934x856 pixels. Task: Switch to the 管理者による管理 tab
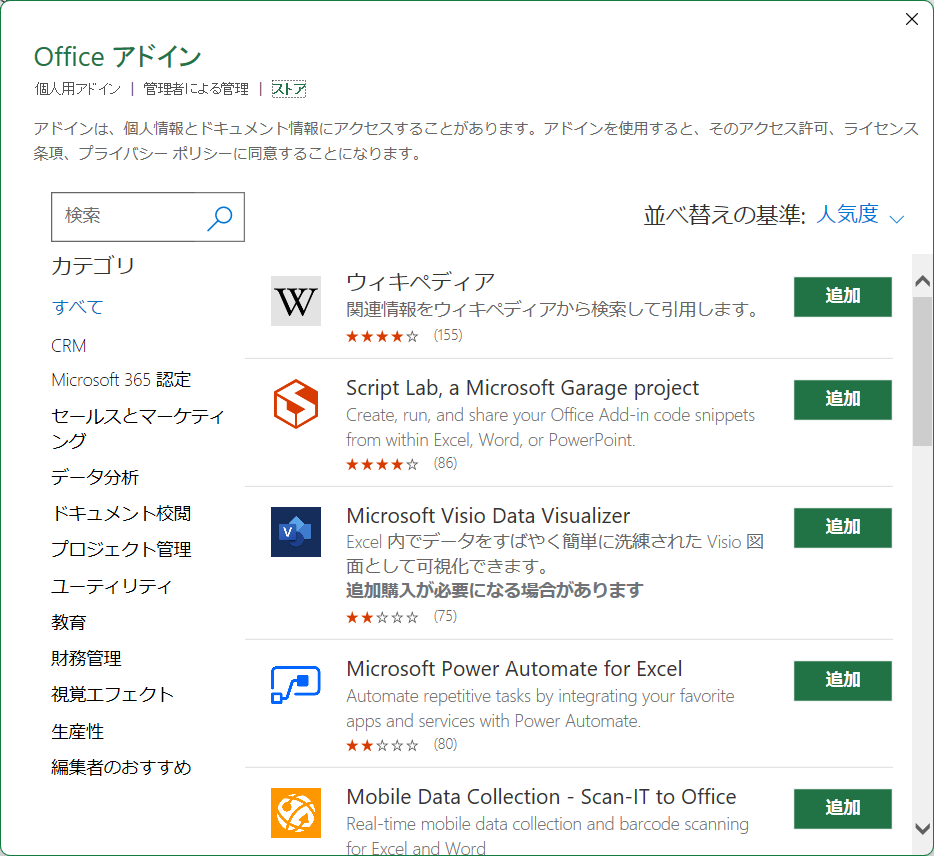pos(196,89)
